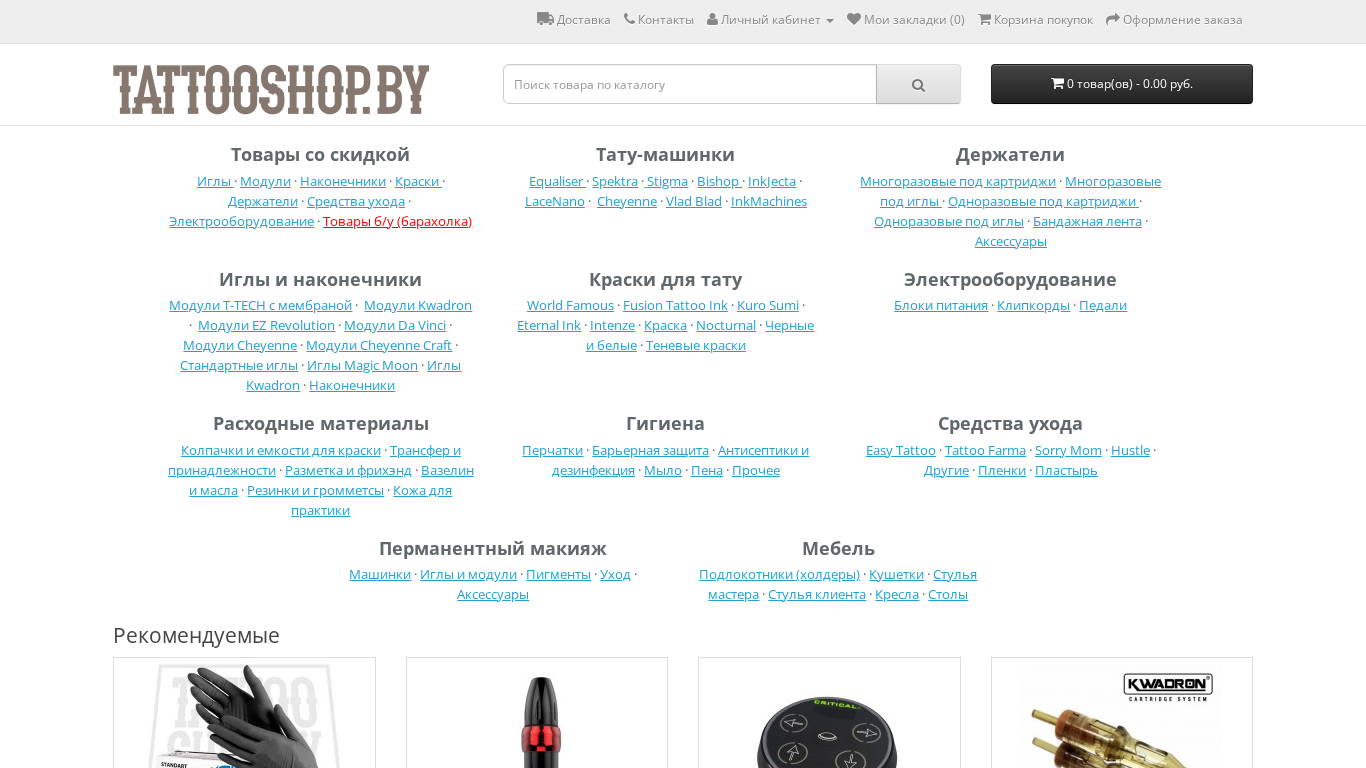The image size is (1366, 768).
Task: Expand the Личный кабинет dropdown
Action: pyautogui.click(x=770, y=19)
